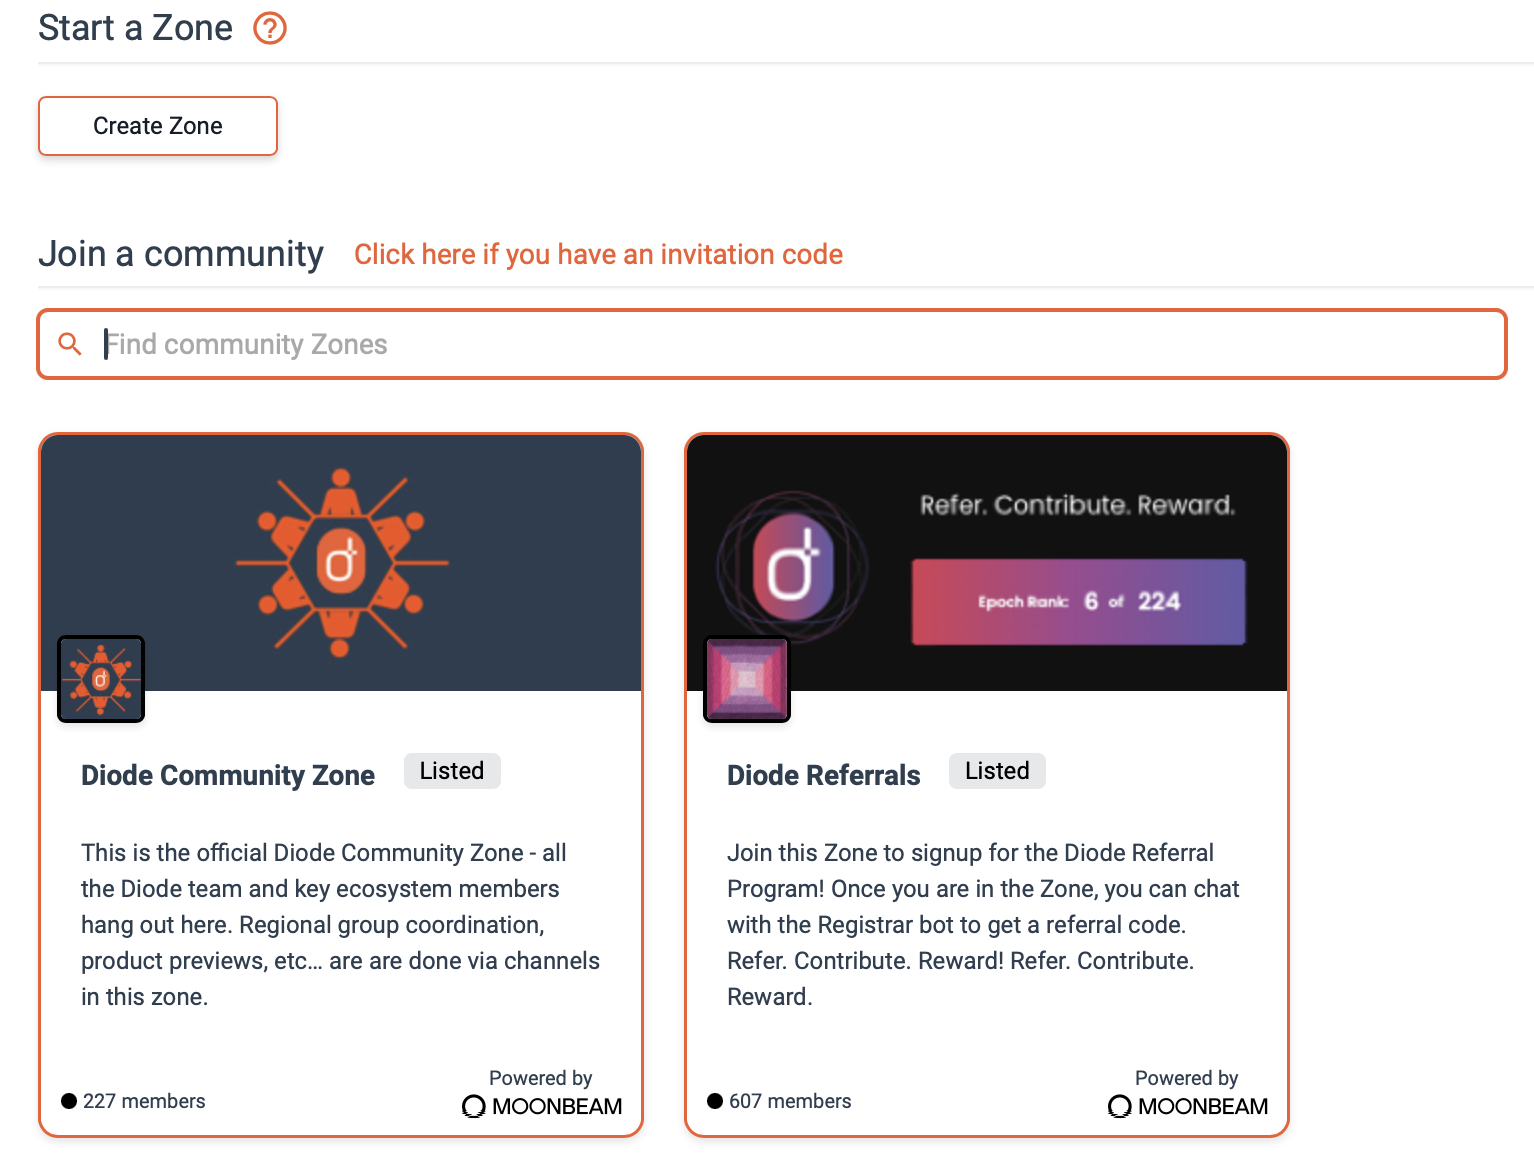Image resolution: width=1534 pixels, height=1158 pixels.
Task: Click the Listed badge on Diode Referrals
Action: 997,771
